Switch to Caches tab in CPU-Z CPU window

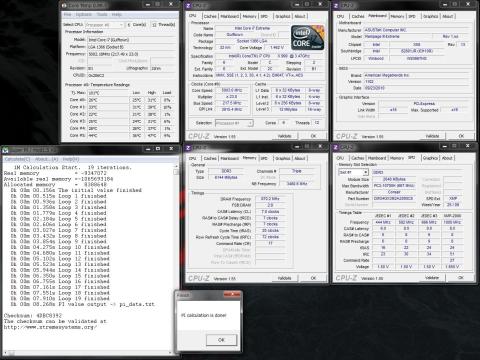click(210, 16)
